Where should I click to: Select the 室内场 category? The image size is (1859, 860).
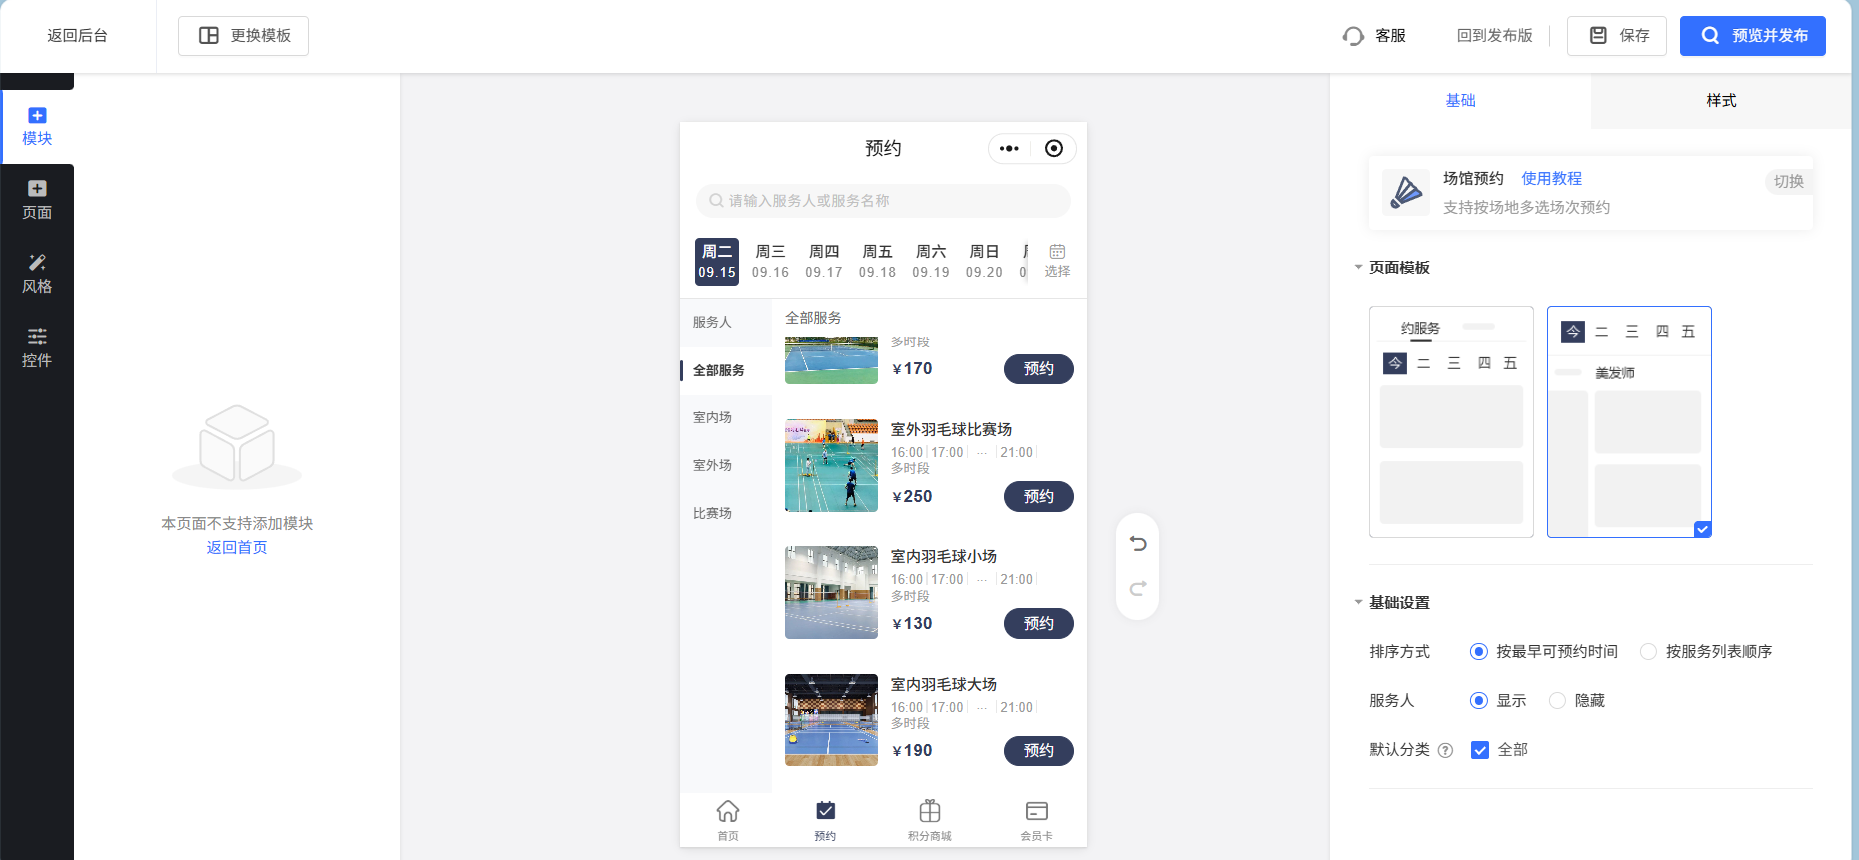(726, 418)
